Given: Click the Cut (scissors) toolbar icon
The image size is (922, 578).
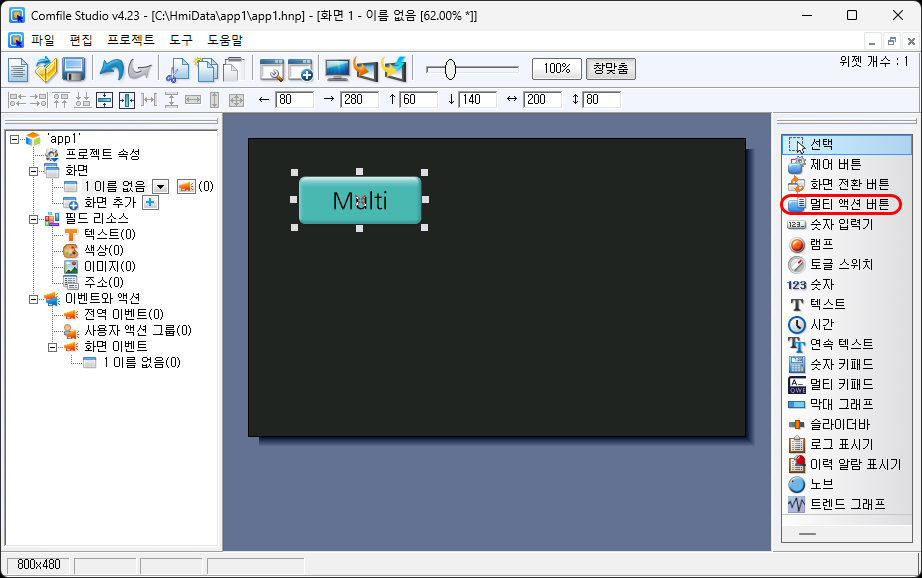Looking at the screenshot, I should coord(178,69).
